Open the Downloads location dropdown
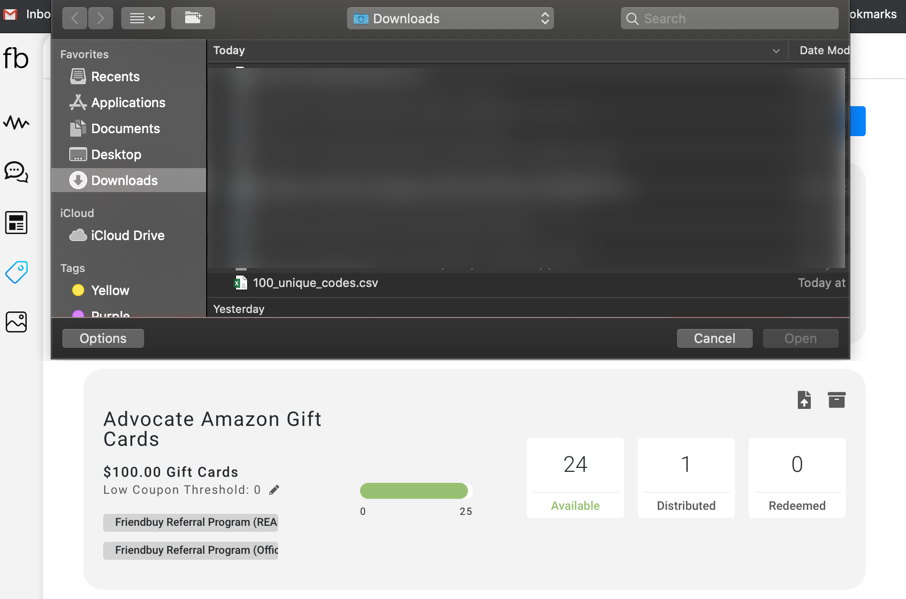Screen dimensions: 906x599 click(x=450, y=18)
